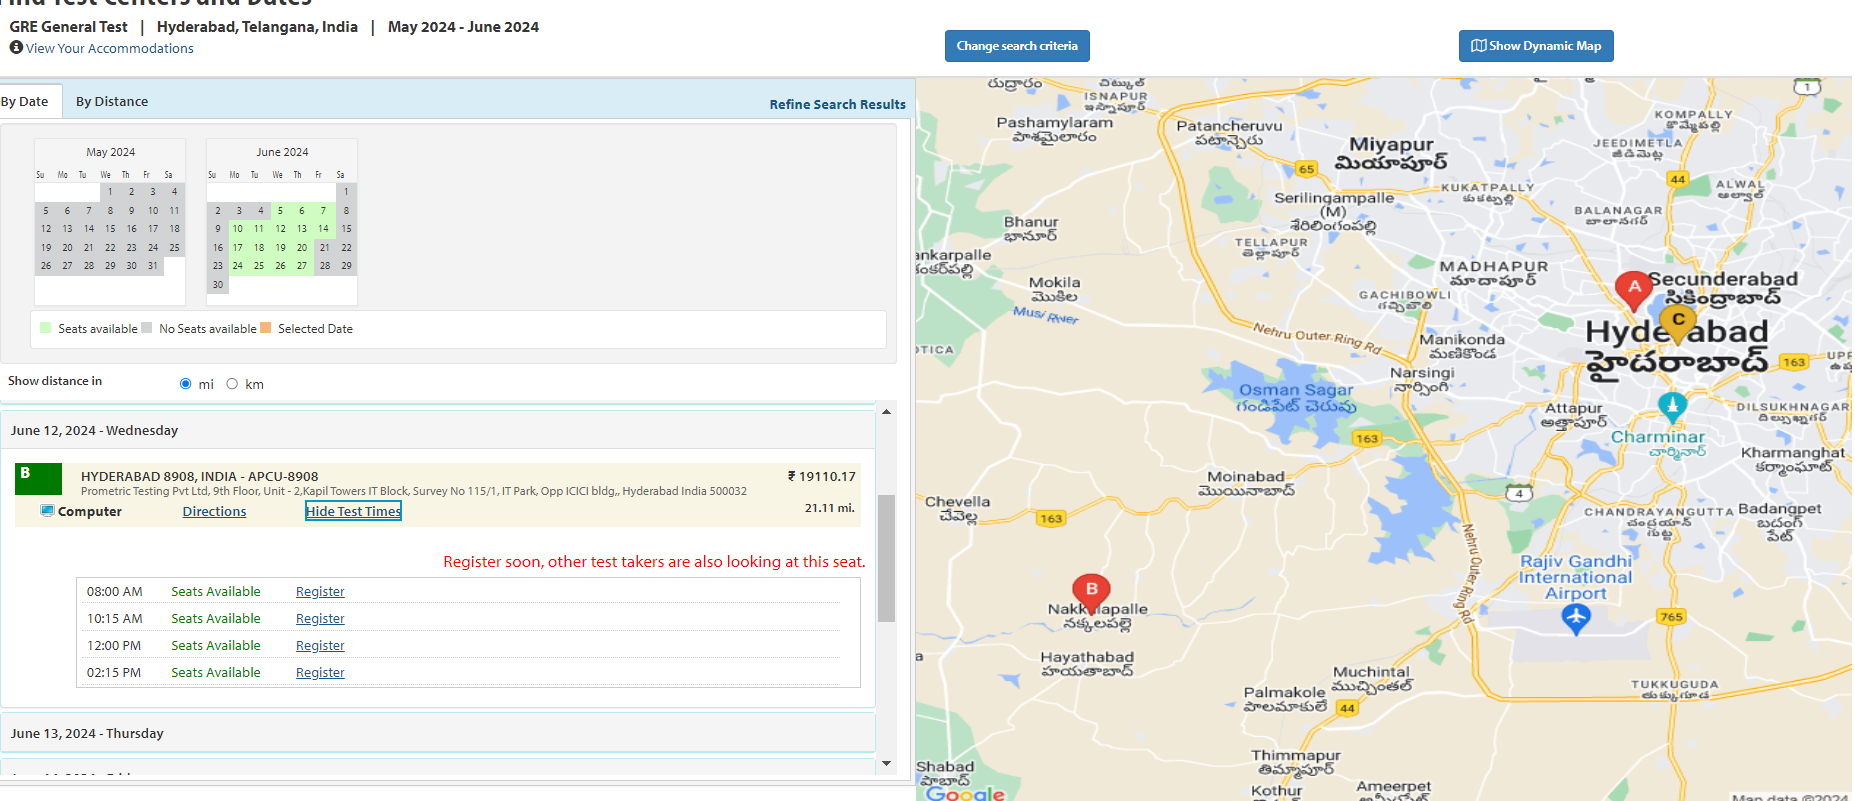The width and height of the screenshot is (1855, 801).
Task: Click the results list scrollbar thumb
Action: pyautogui.click(x=886, y=558)
